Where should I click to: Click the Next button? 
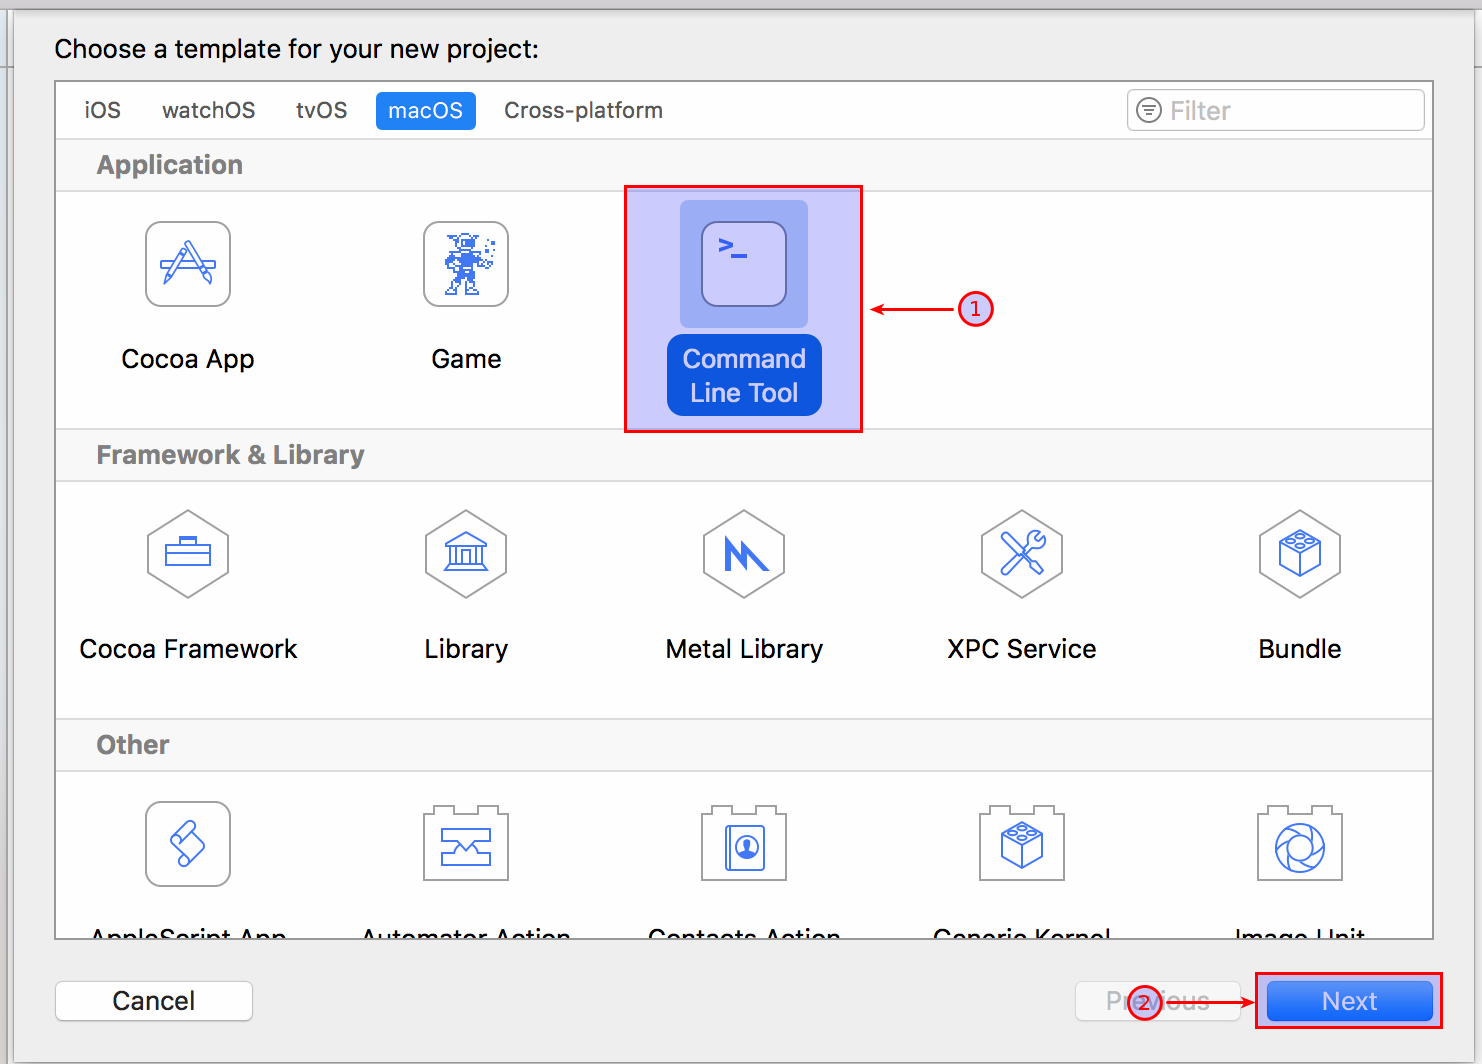pyautogui.click(x=1349, y=1001)
